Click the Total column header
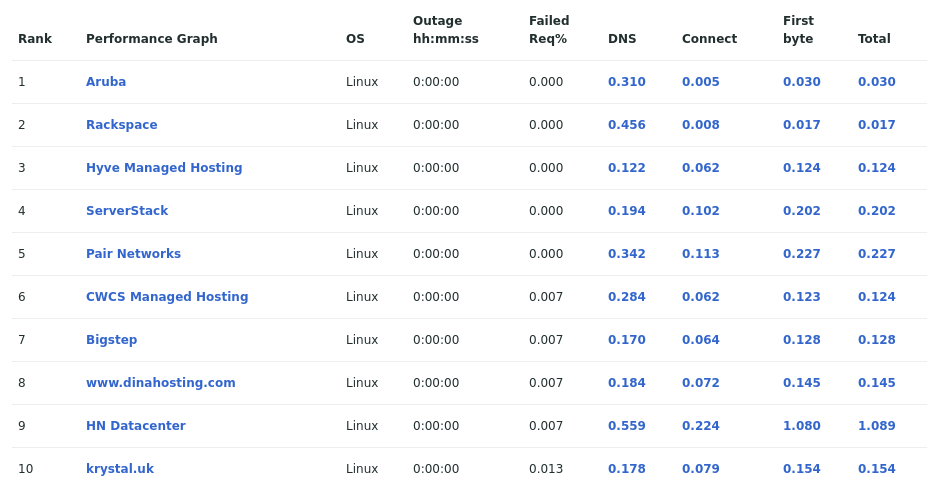 click(874, 39)
